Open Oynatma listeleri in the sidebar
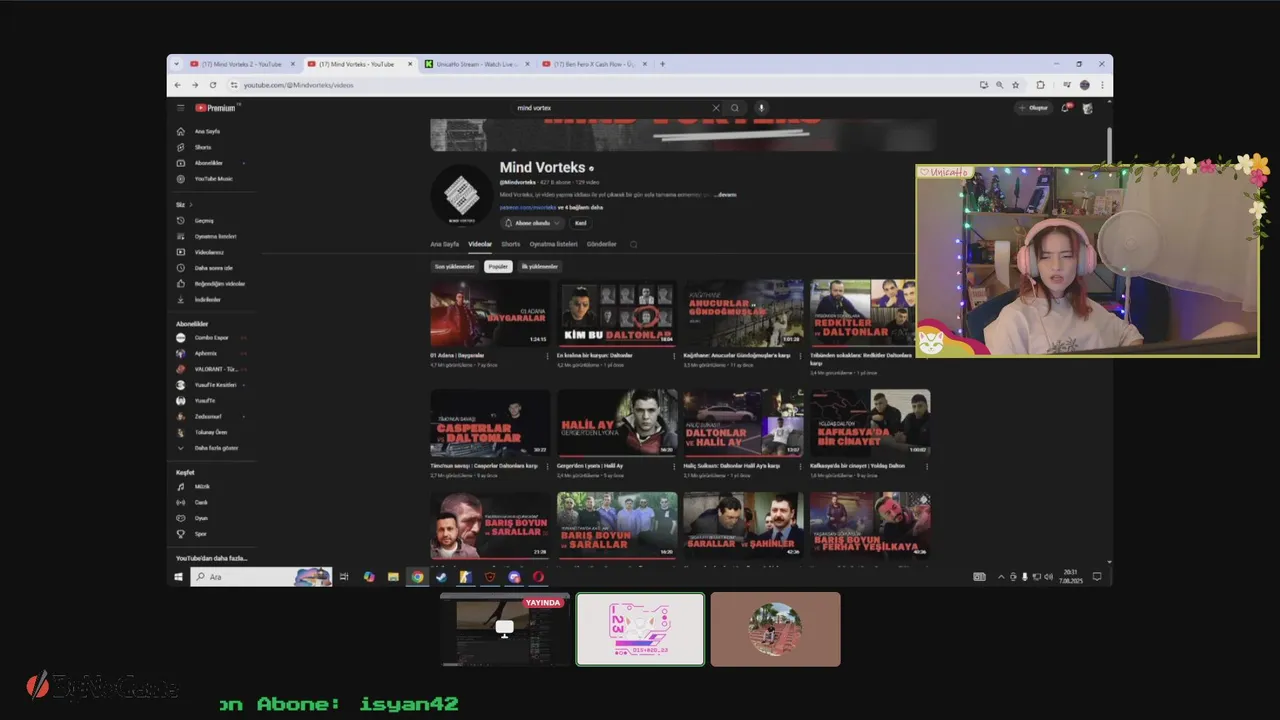 [215, 236]
